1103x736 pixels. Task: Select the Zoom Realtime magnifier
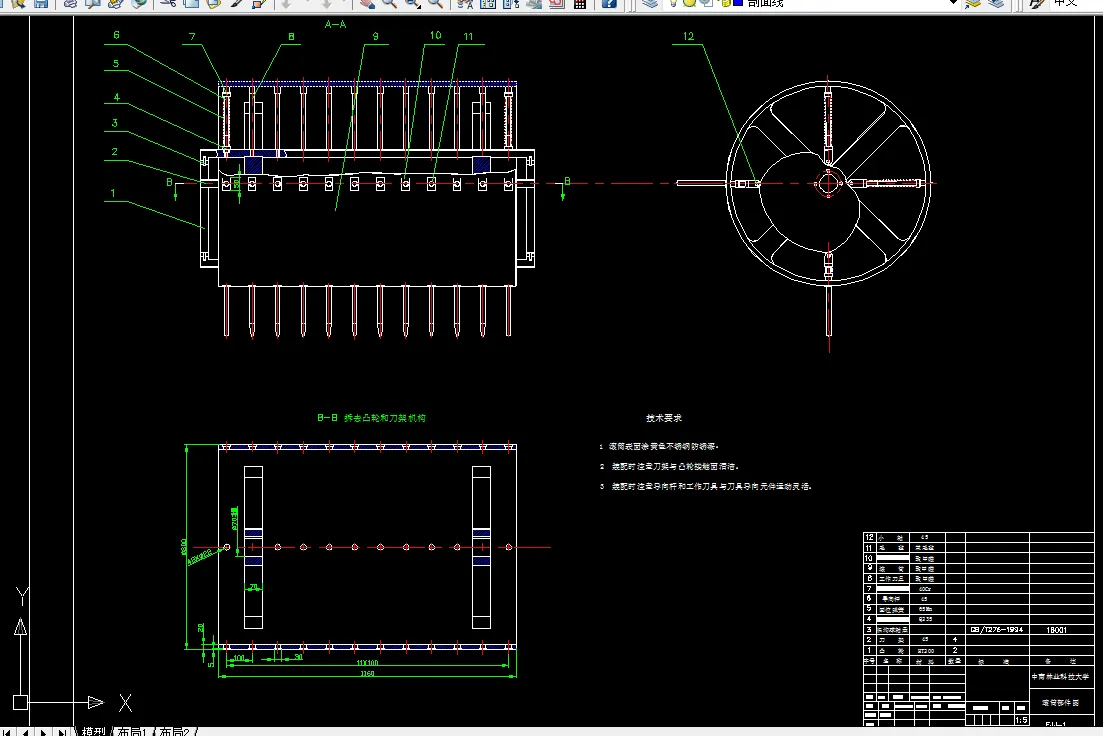[389, 4]
